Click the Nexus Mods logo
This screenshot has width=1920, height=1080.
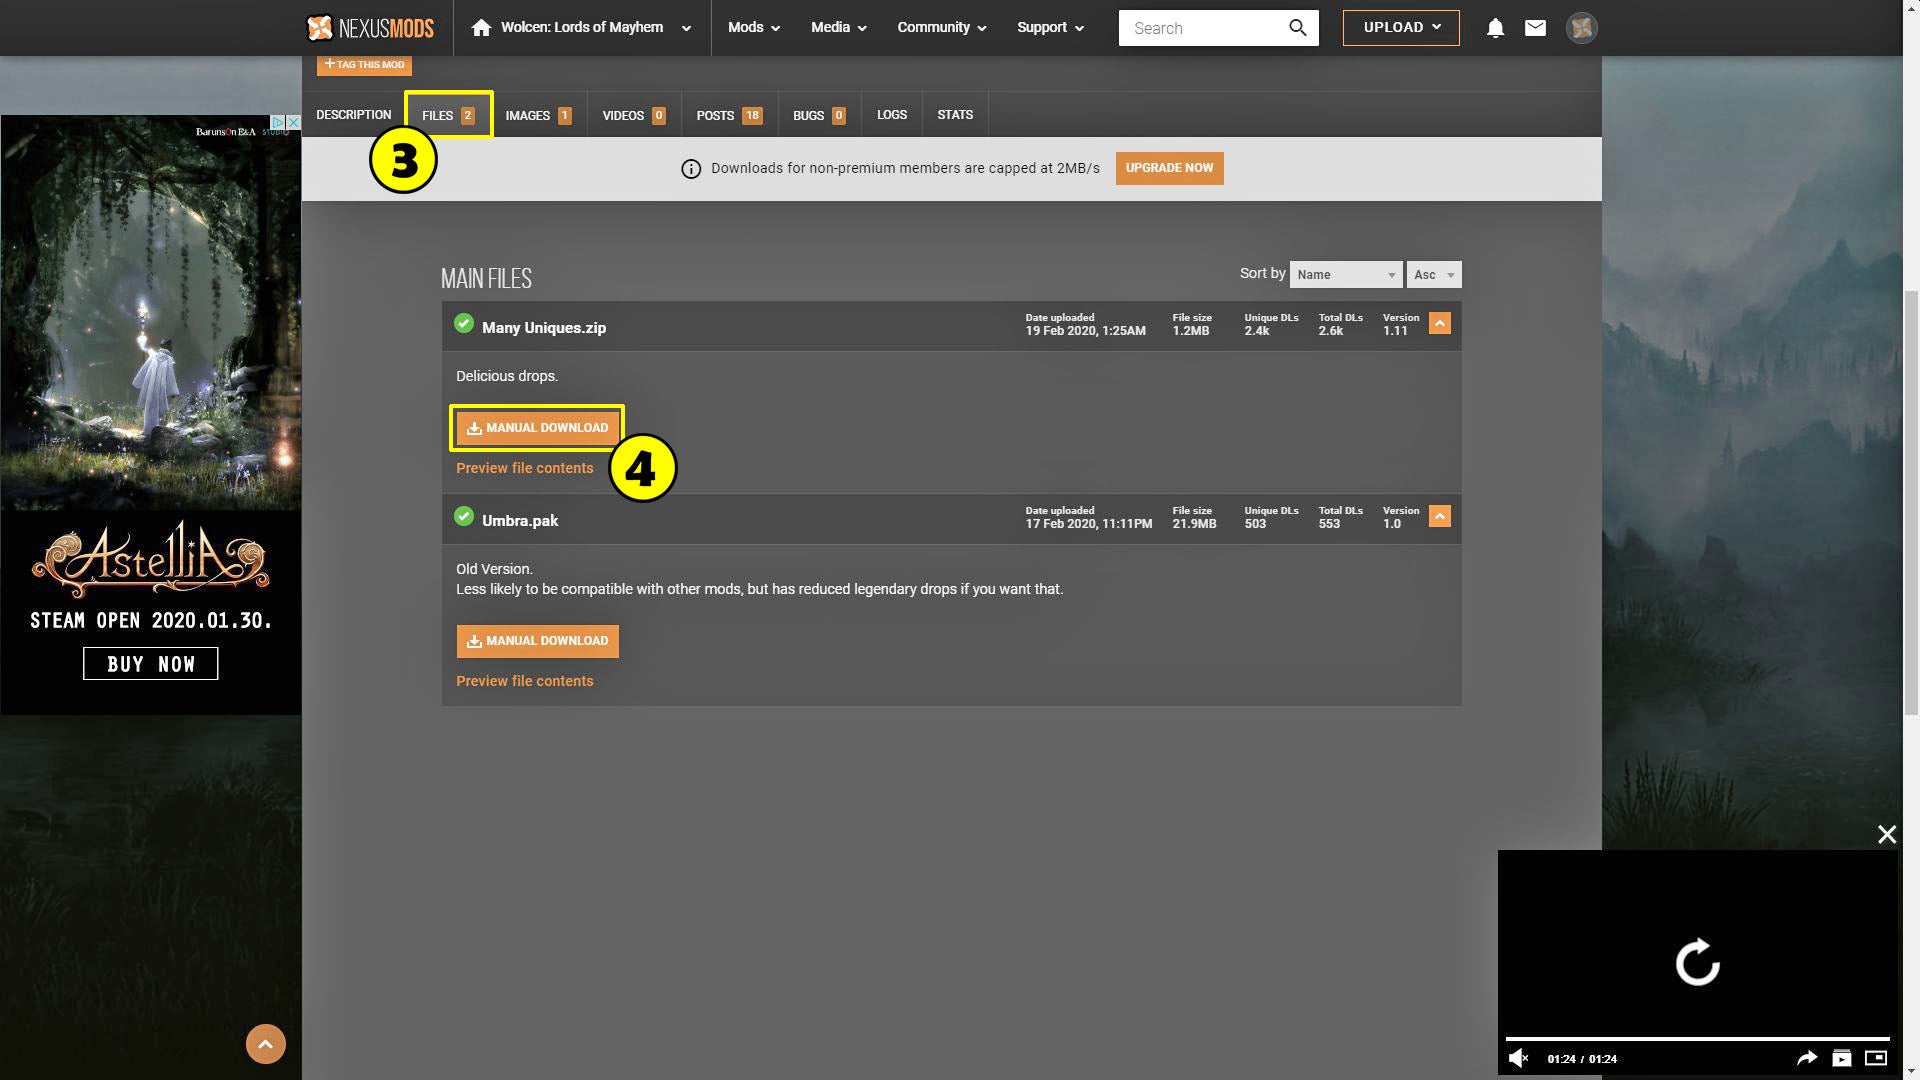tap(370, 28)
